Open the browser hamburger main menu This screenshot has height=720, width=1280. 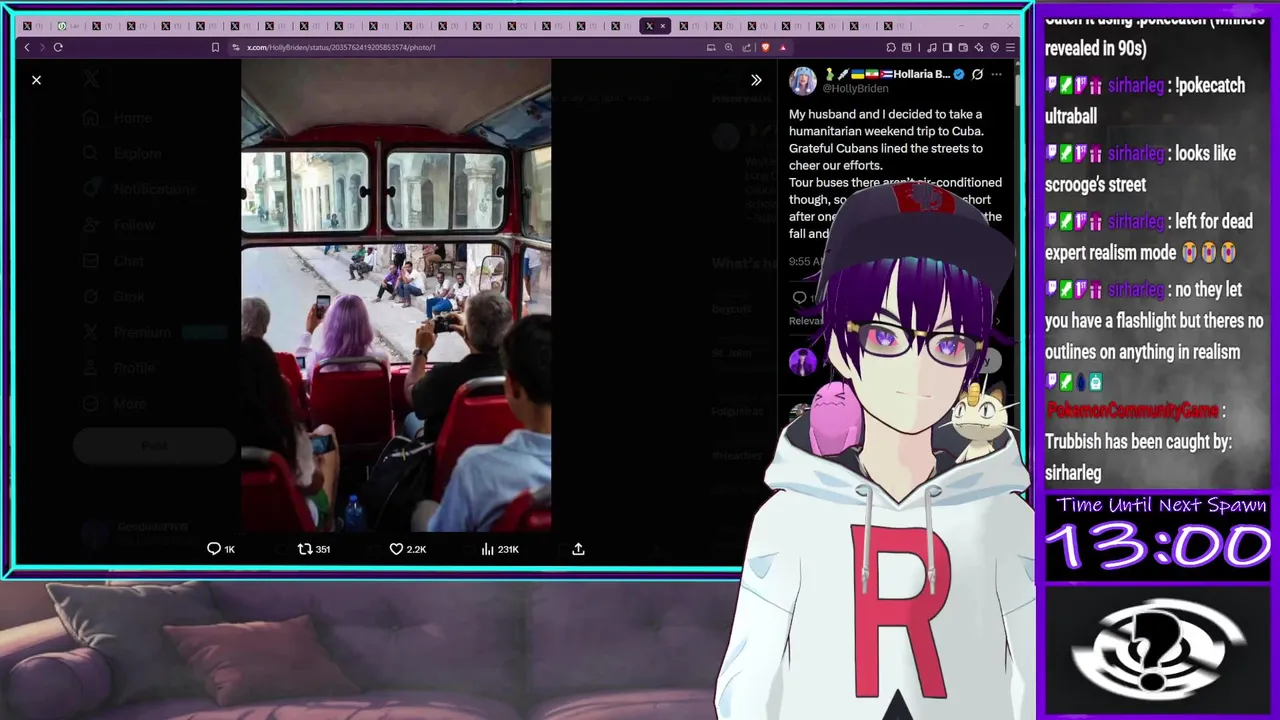coord(1010,47)
